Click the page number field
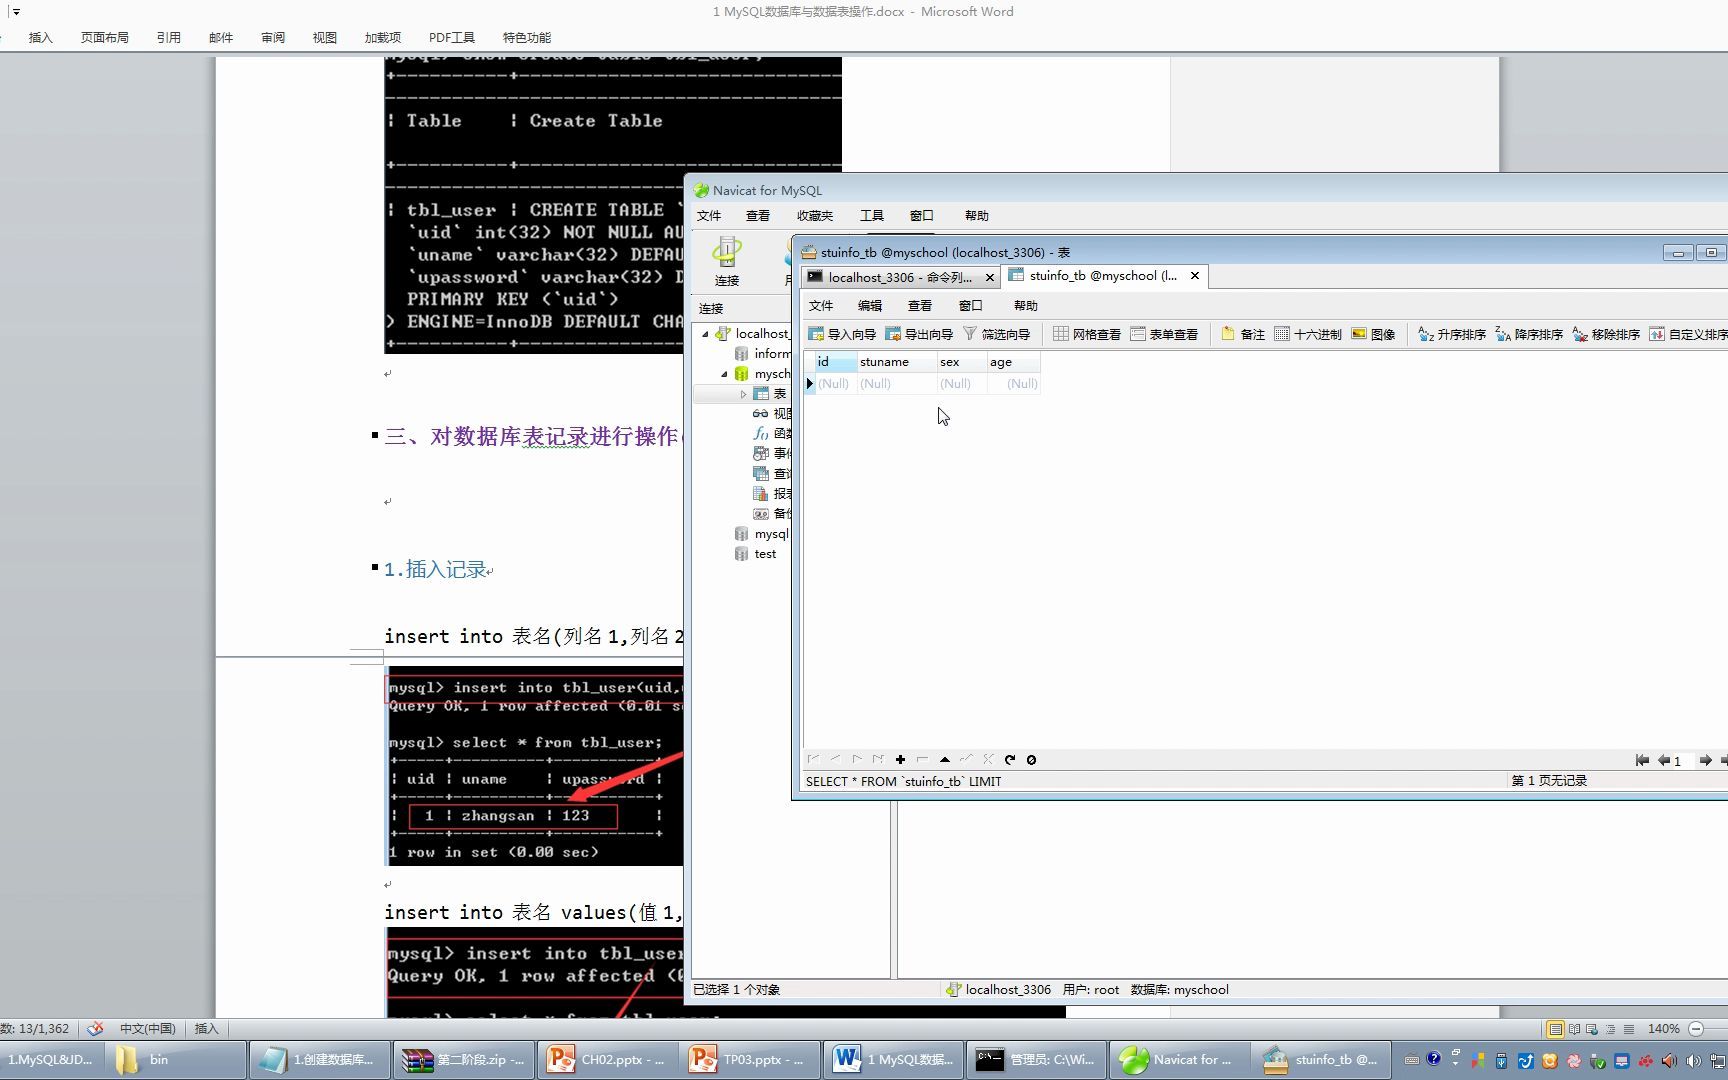Screen dimensions: 1728x1080 pyautogui.click(x=1684, y=761)
